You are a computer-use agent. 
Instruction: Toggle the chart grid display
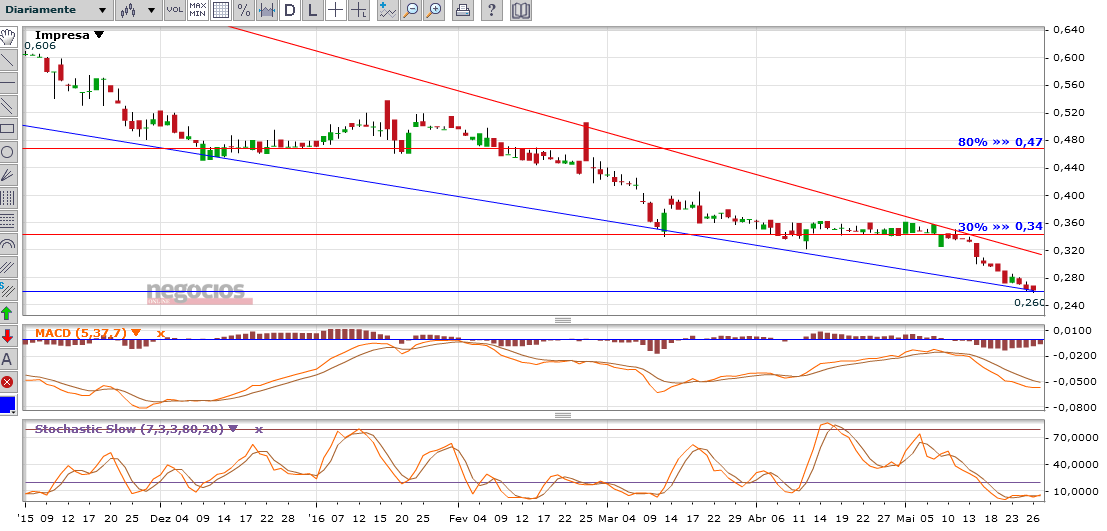coord(221,10)
